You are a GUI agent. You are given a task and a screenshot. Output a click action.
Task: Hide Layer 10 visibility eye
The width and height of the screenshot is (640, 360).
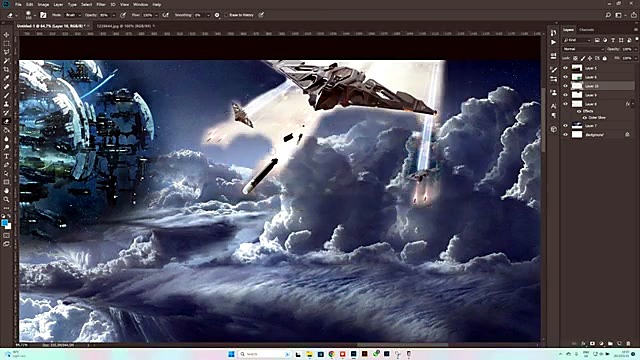click(566, 86)
